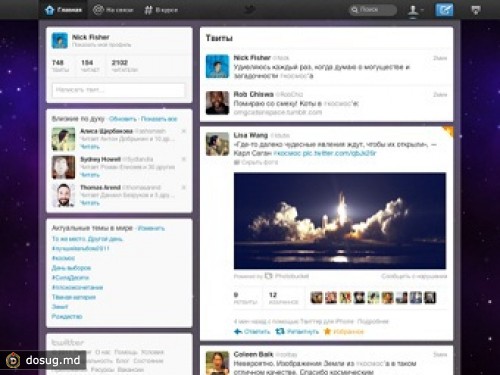
Task: Open the На связи connect tab
Action: coord(113,10)
